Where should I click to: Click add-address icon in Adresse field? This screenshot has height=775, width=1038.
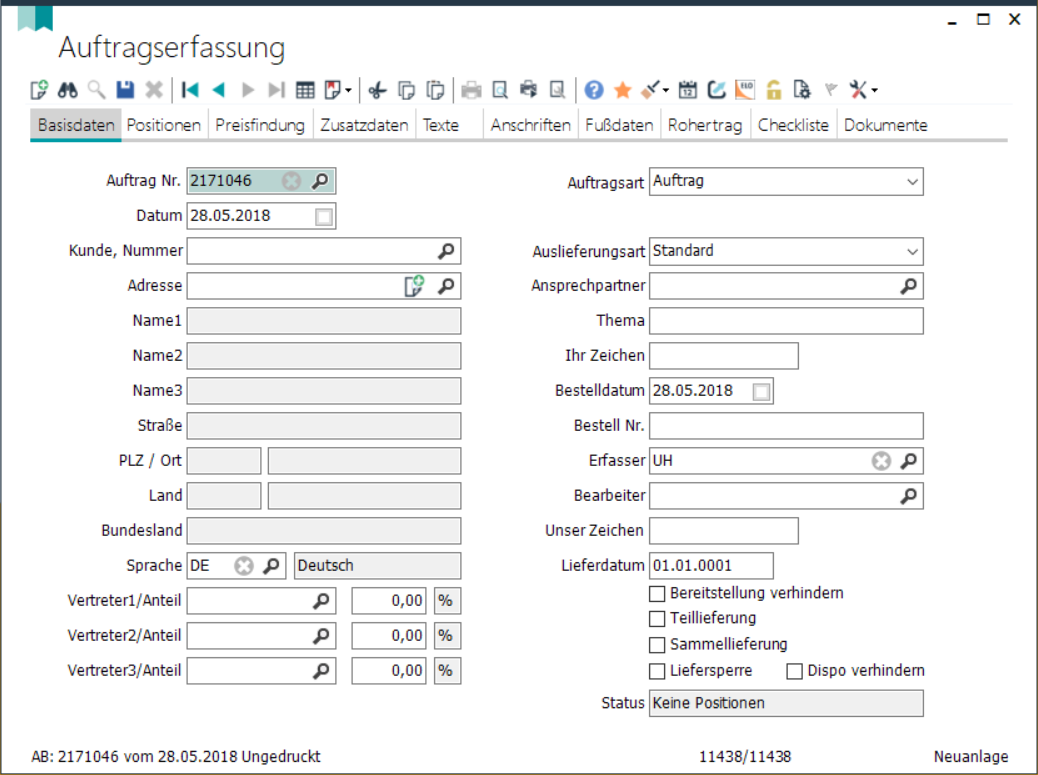(x=414, y=286)
